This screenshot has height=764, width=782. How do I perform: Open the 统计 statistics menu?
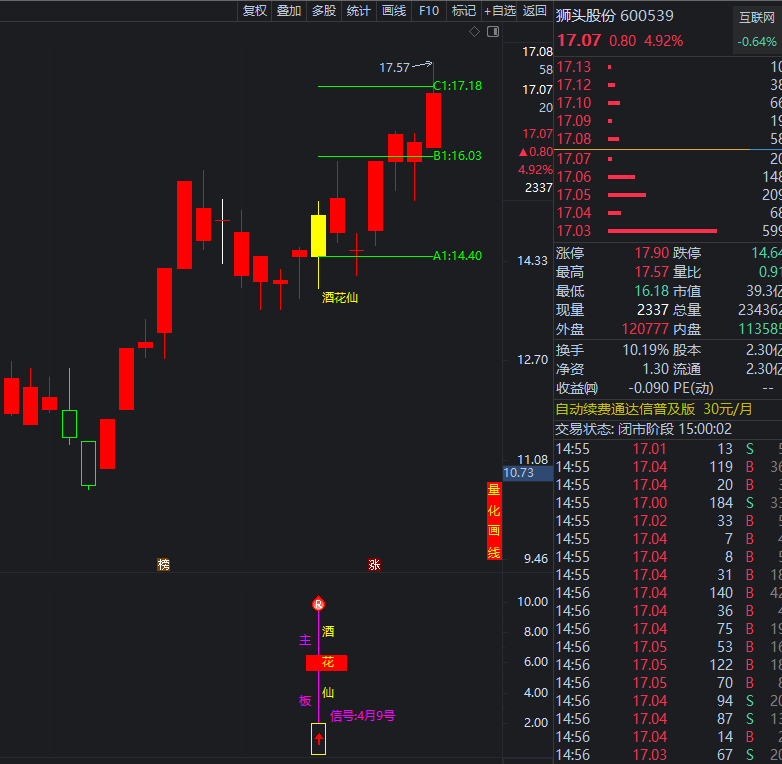tap(358, 11)
